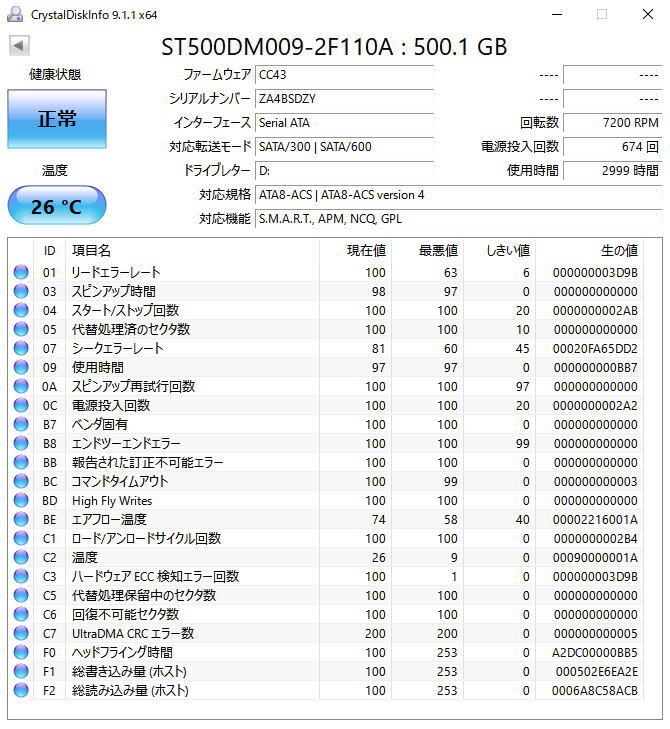The width and height of the screenshot is (670, 729).
Task: Click the High Fly Writes item name
Action: (x=112, y=501)
